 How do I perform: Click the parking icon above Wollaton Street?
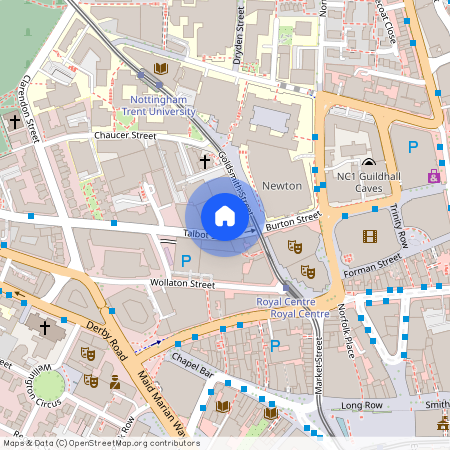tap(186, 261)
